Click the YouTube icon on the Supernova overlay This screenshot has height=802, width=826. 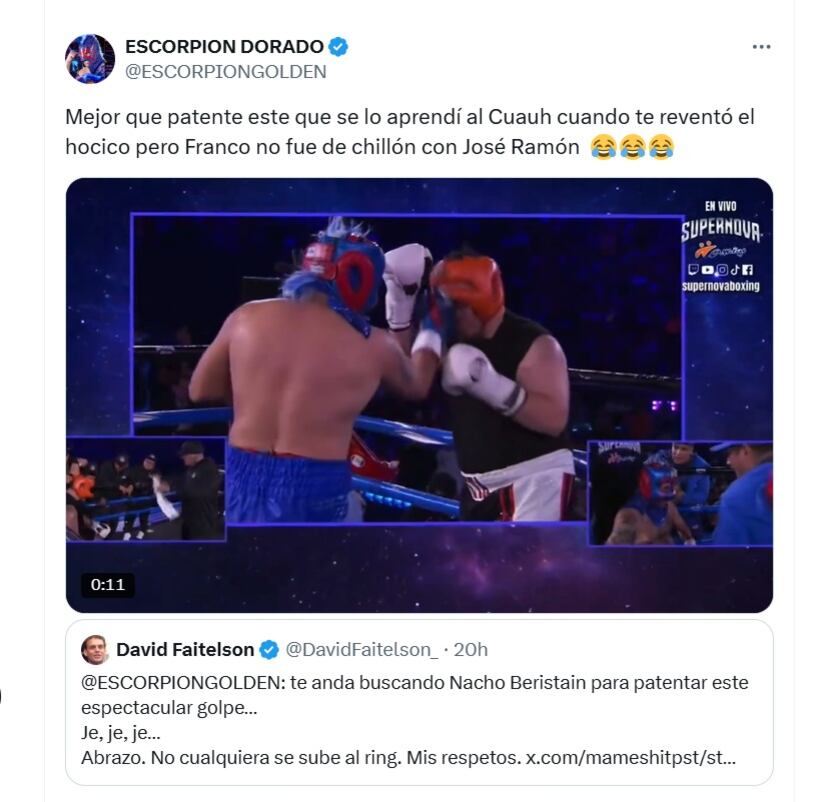(707, 270)
